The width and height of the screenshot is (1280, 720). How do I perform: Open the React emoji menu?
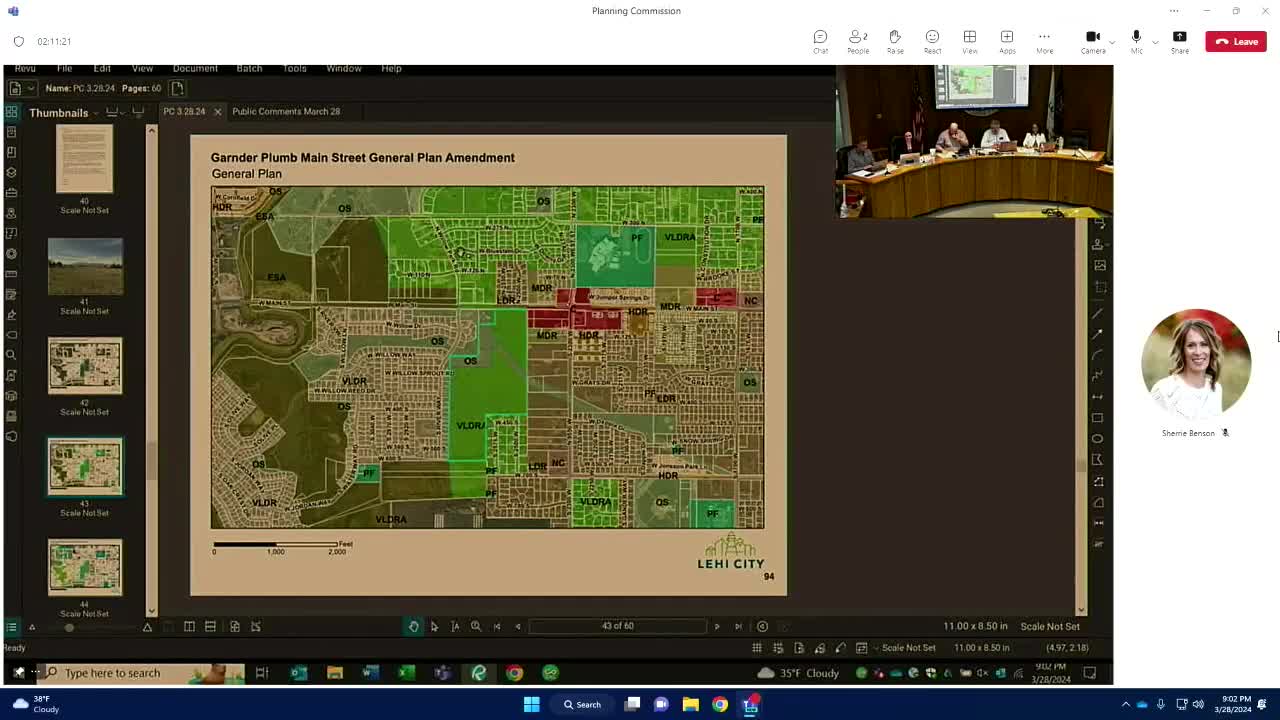coord(932,41)
